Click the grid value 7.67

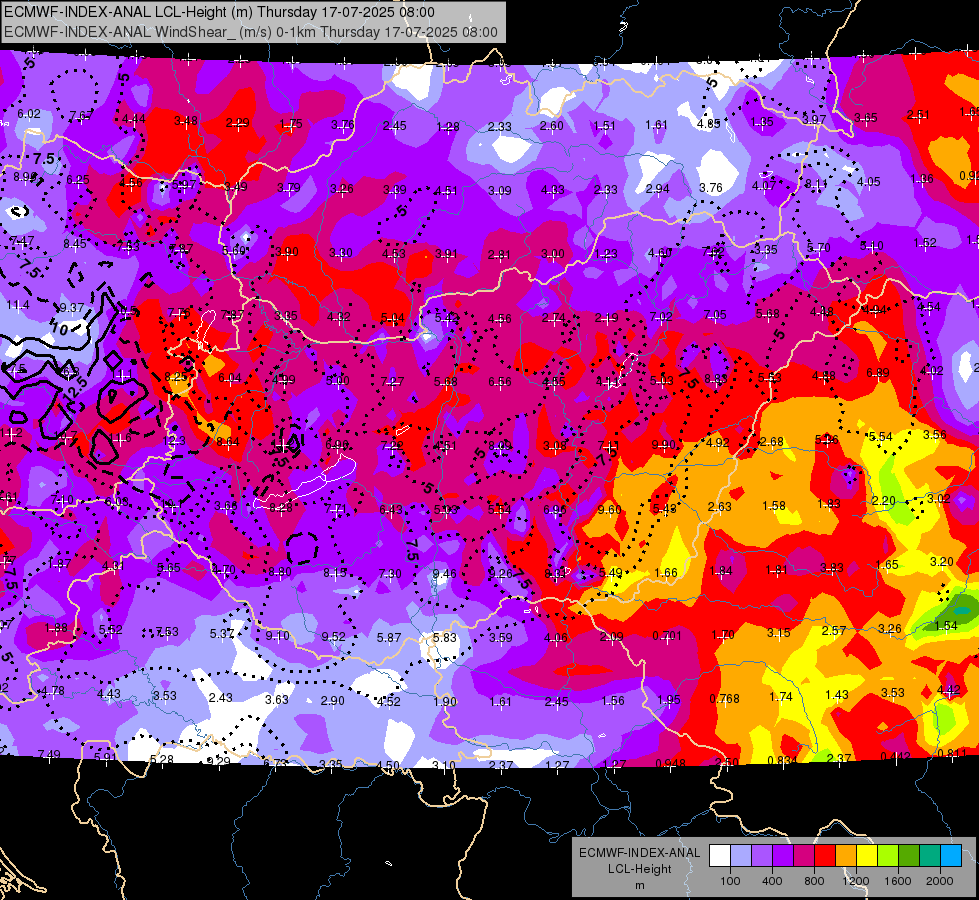tap(81, 116)
